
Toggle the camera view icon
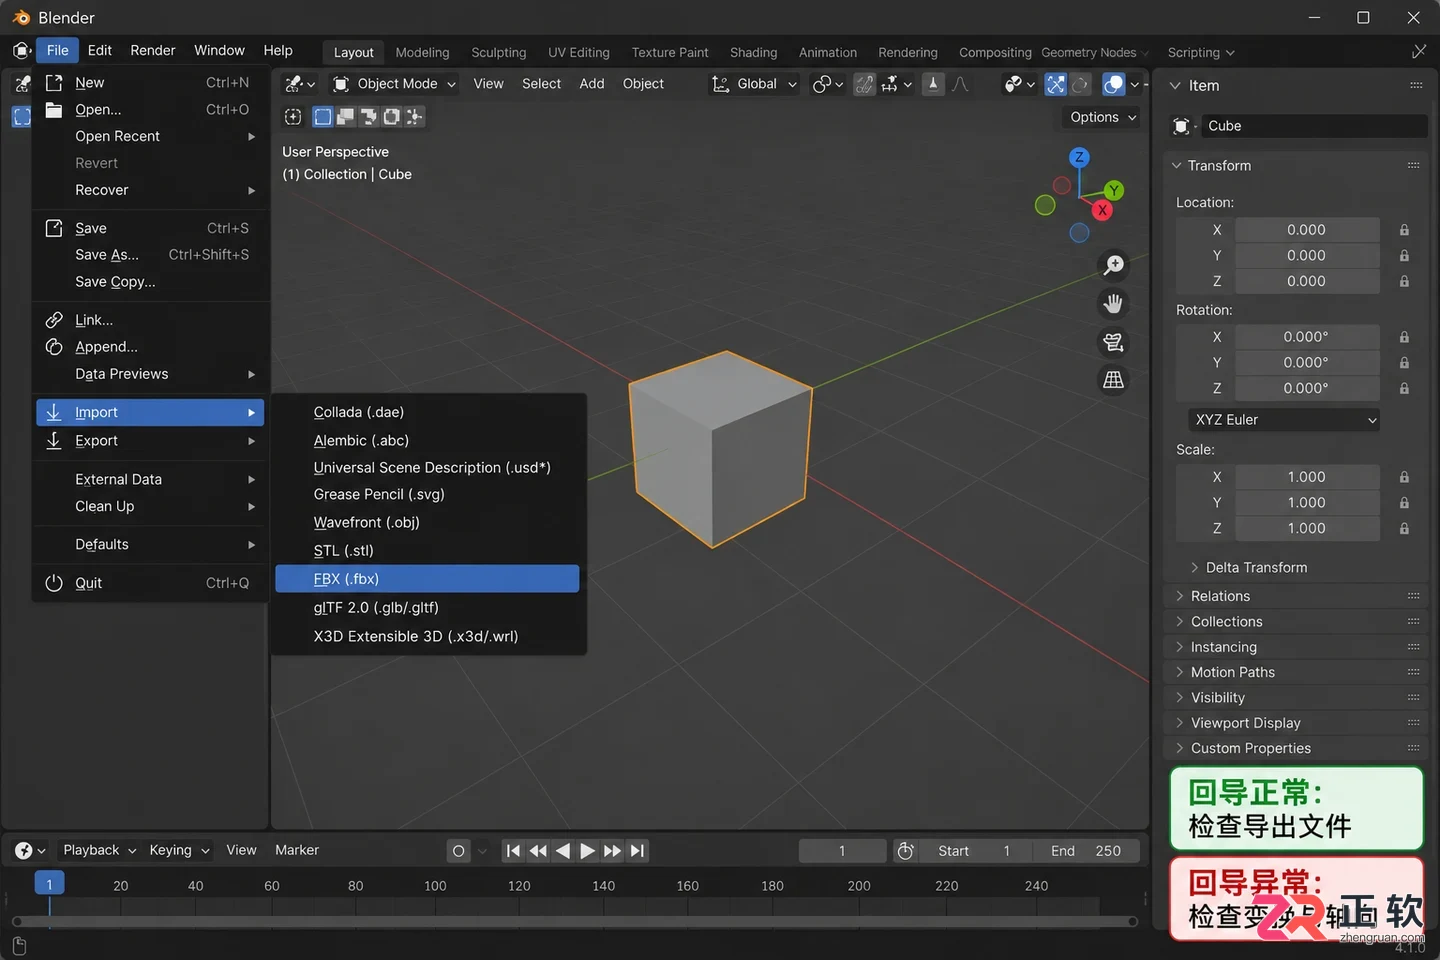pos(1113,342)
